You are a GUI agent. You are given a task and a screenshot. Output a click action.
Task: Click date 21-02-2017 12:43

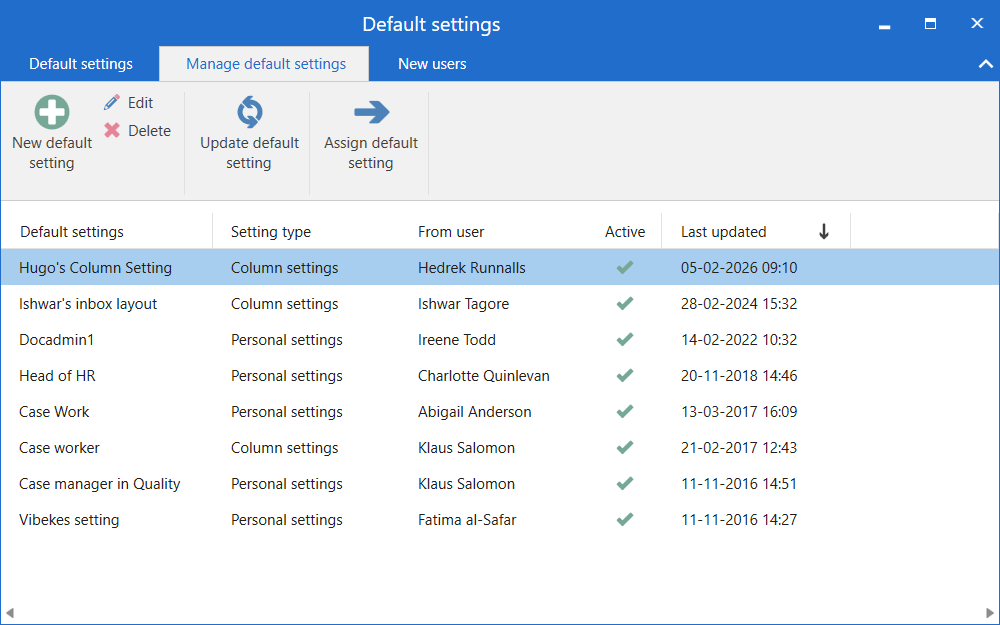739,448
